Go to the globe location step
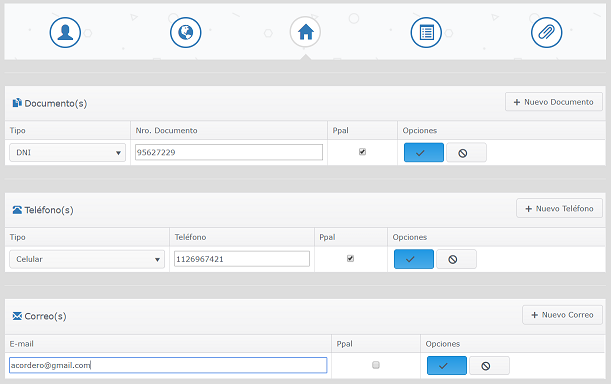This screenshot has height=384, width=611. click(x=185, y=32)
